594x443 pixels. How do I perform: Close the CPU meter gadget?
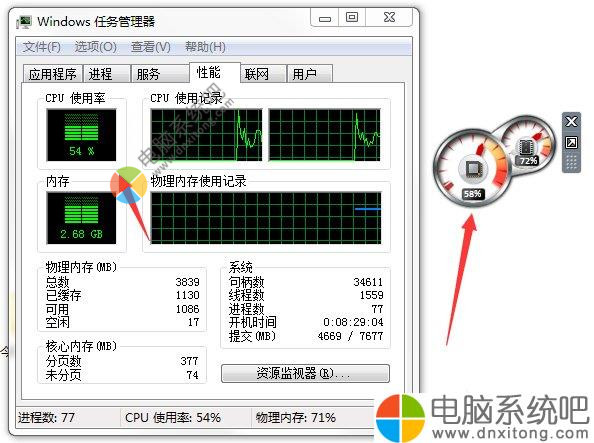(x=571, y=122)
